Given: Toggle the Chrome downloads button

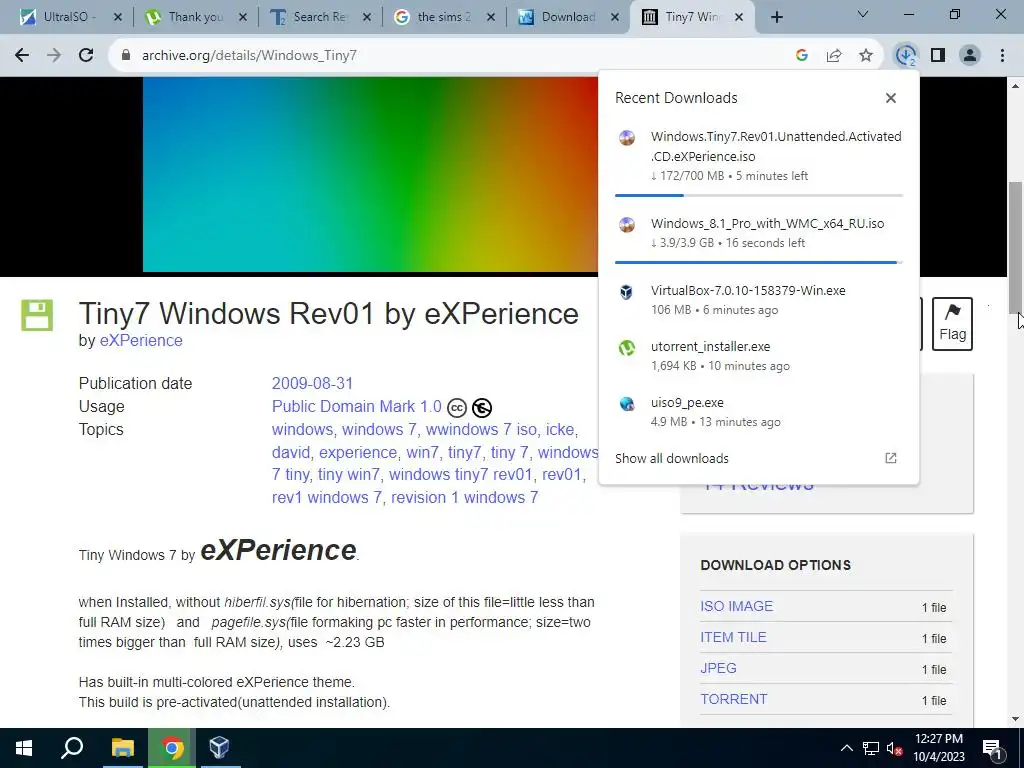Looking at the screenshot, I should point(906,56).
